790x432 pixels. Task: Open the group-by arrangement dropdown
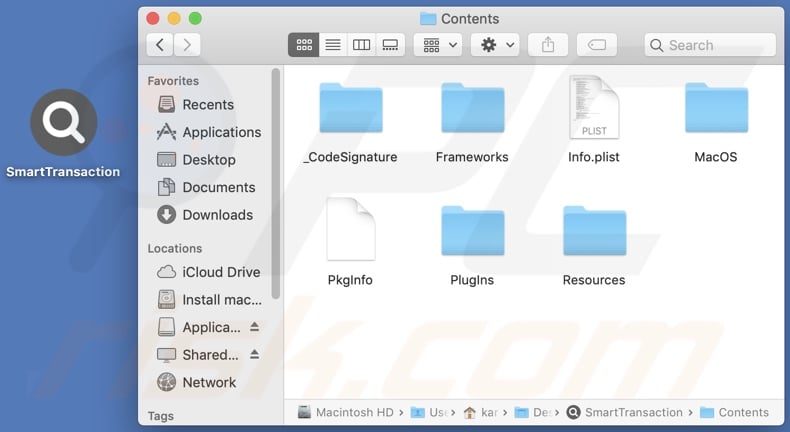pyautogui.click(x=438, y=45)
